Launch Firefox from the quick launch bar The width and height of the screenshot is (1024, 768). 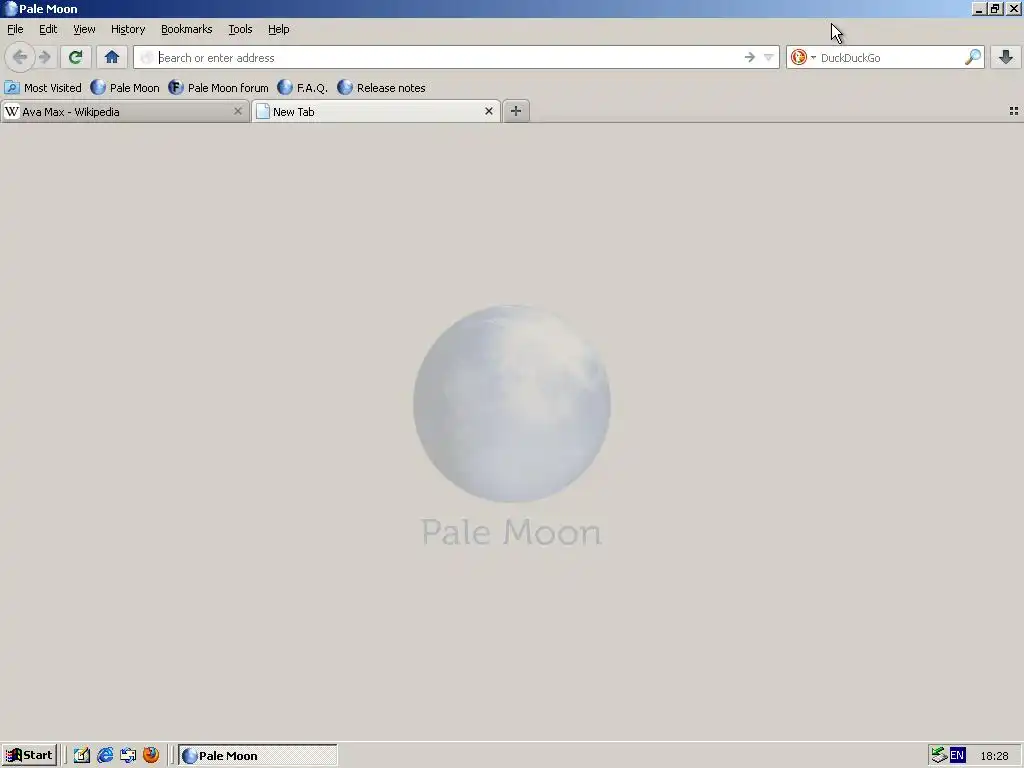point(151,756)
